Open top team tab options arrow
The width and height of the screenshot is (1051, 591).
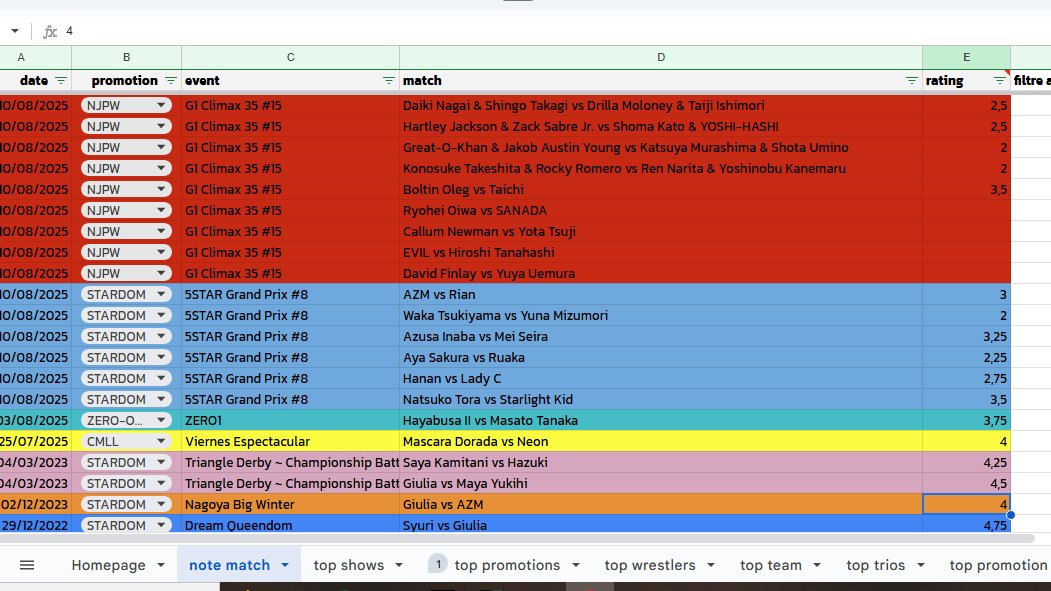(816, 565)
